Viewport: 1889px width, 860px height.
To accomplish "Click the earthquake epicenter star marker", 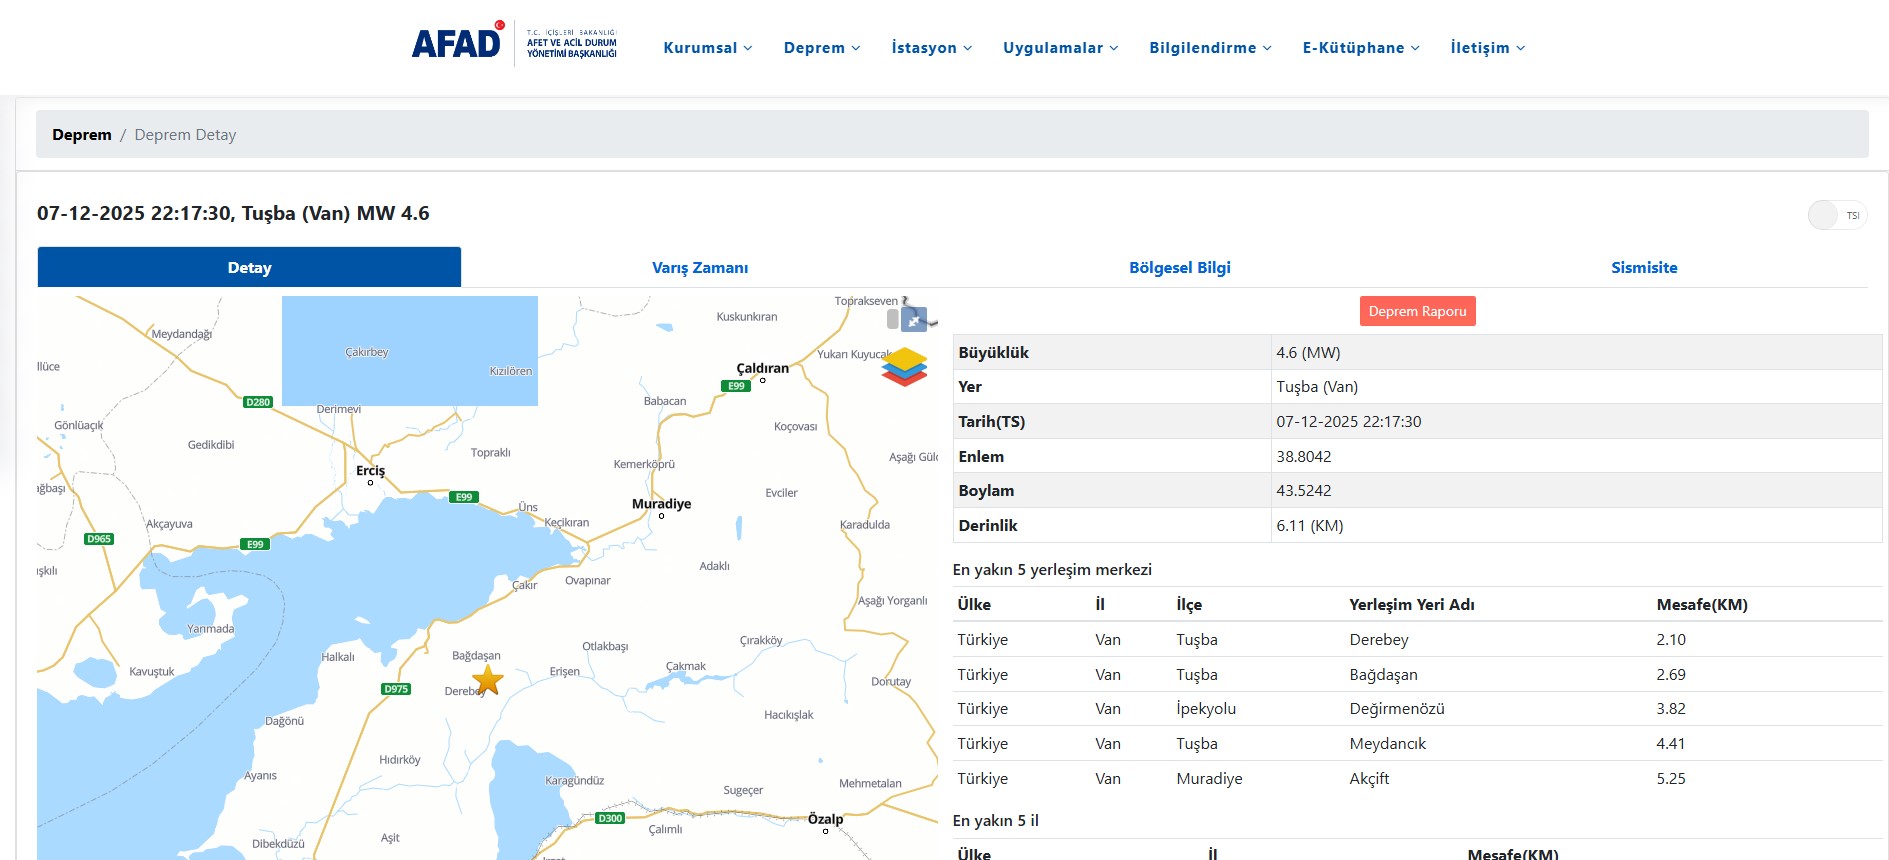I will 487,681.
